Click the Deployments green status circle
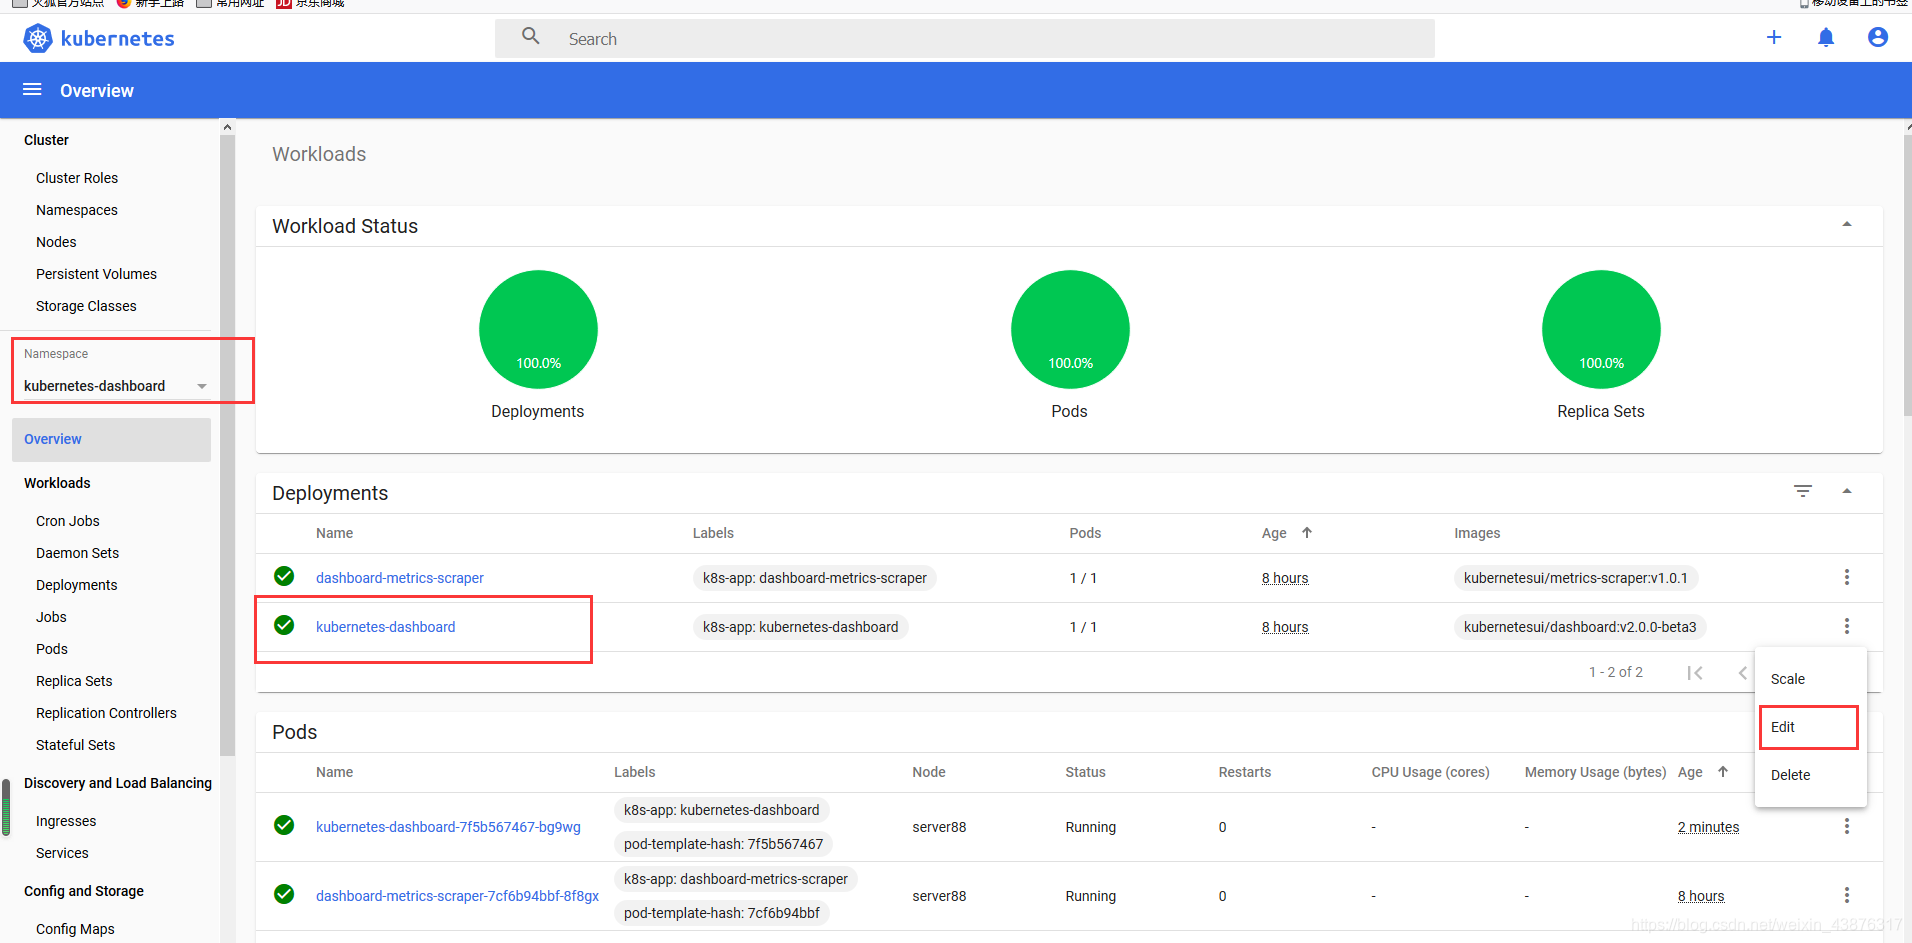This screenshot has height=943, width=1912. (x=538, y=329)
